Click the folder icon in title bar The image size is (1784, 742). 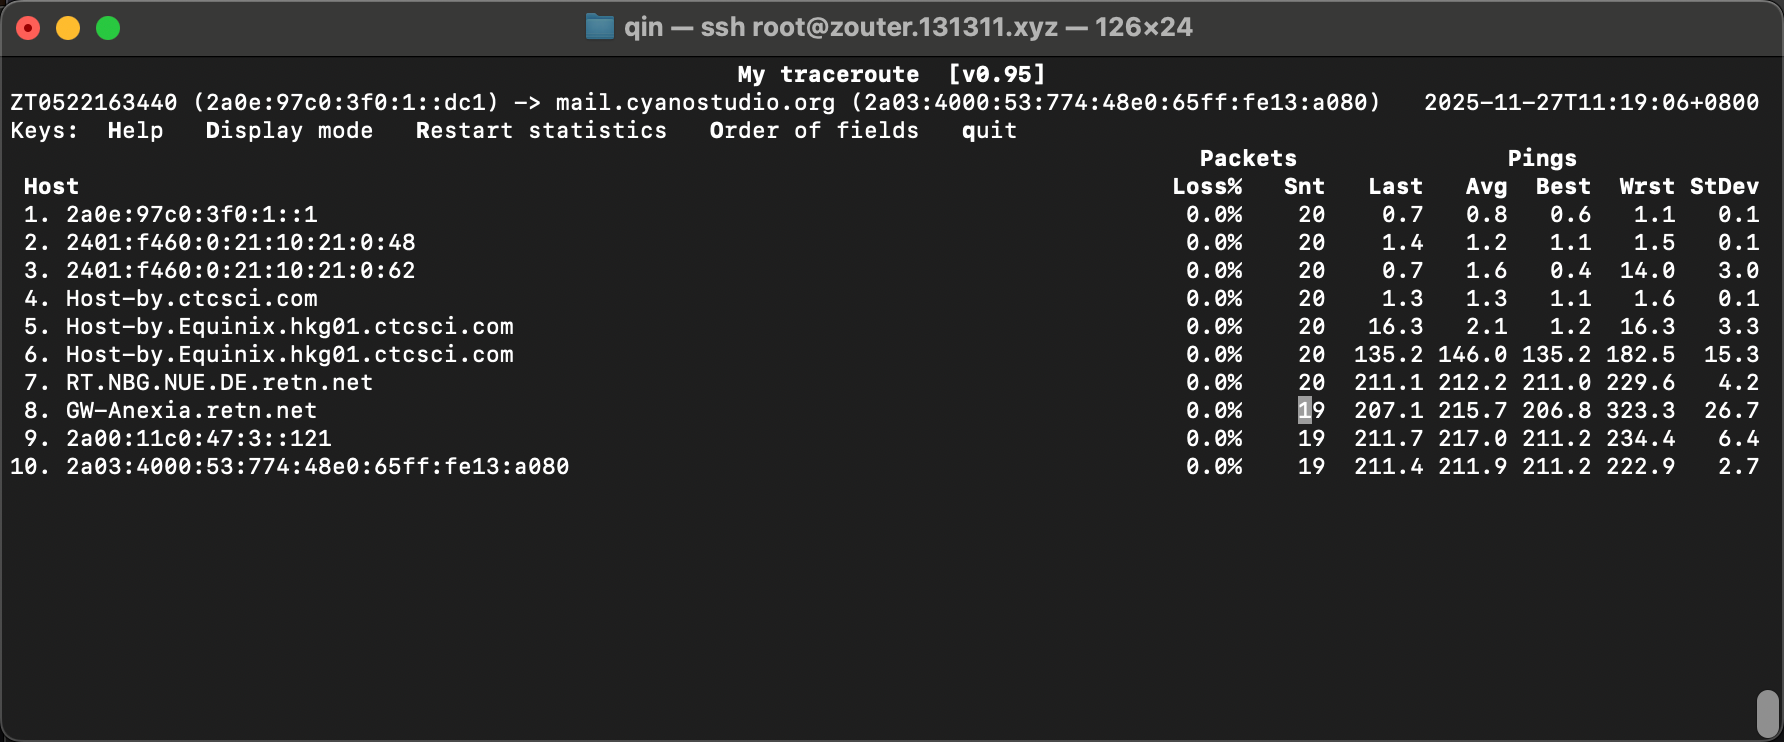pyautogui.click(x=599, y=27)
